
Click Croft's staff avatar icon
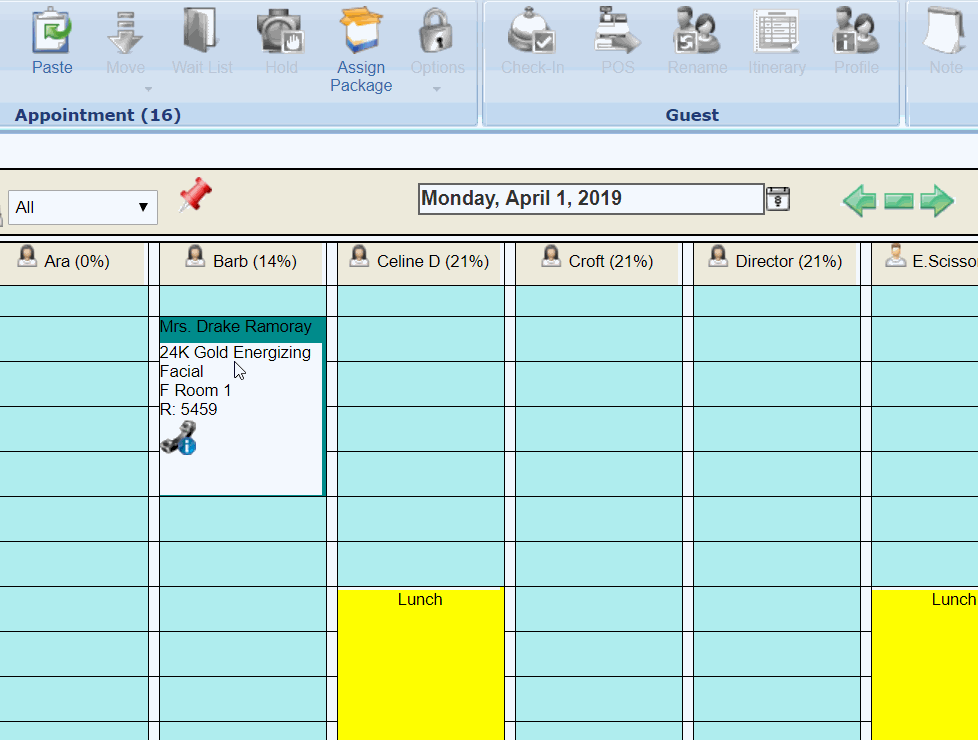click(x=551, y=256)
